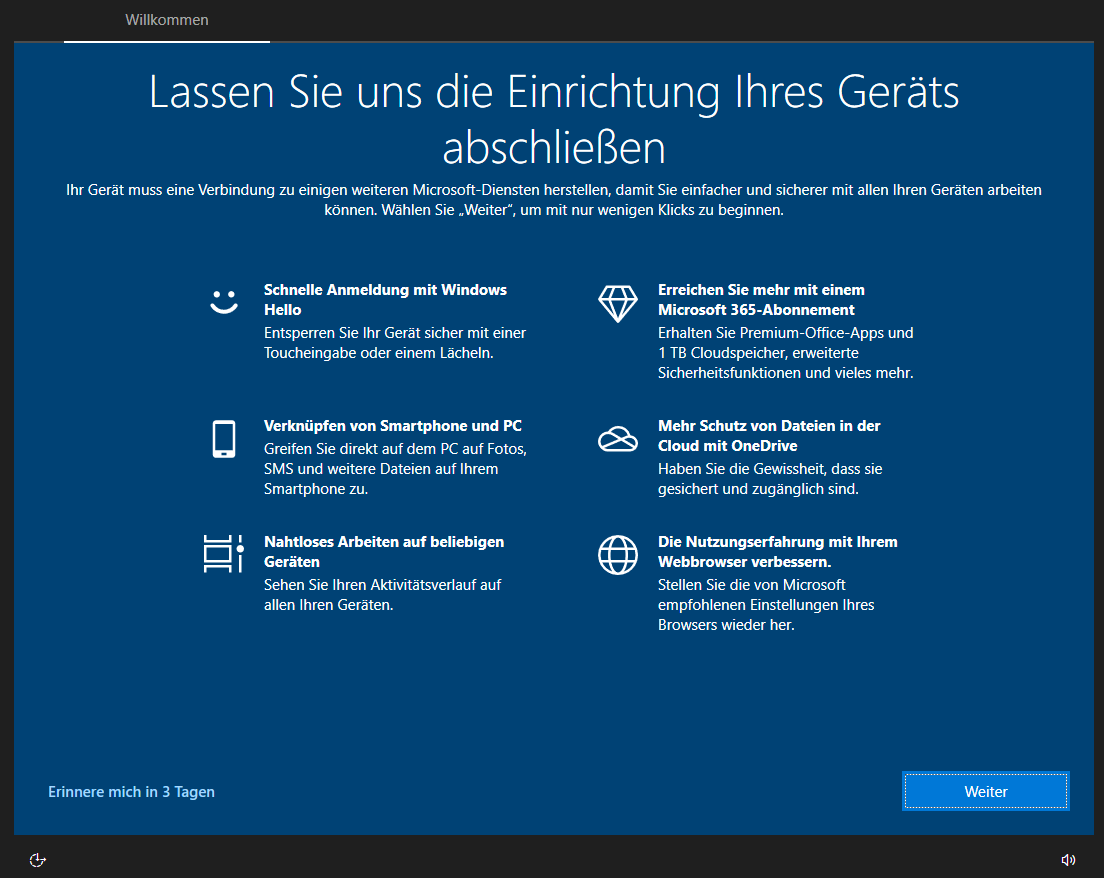Click 'Stellen Sie die von Microsoft empfohlenen' description
1104x878 pixels.
click(766, 605)
